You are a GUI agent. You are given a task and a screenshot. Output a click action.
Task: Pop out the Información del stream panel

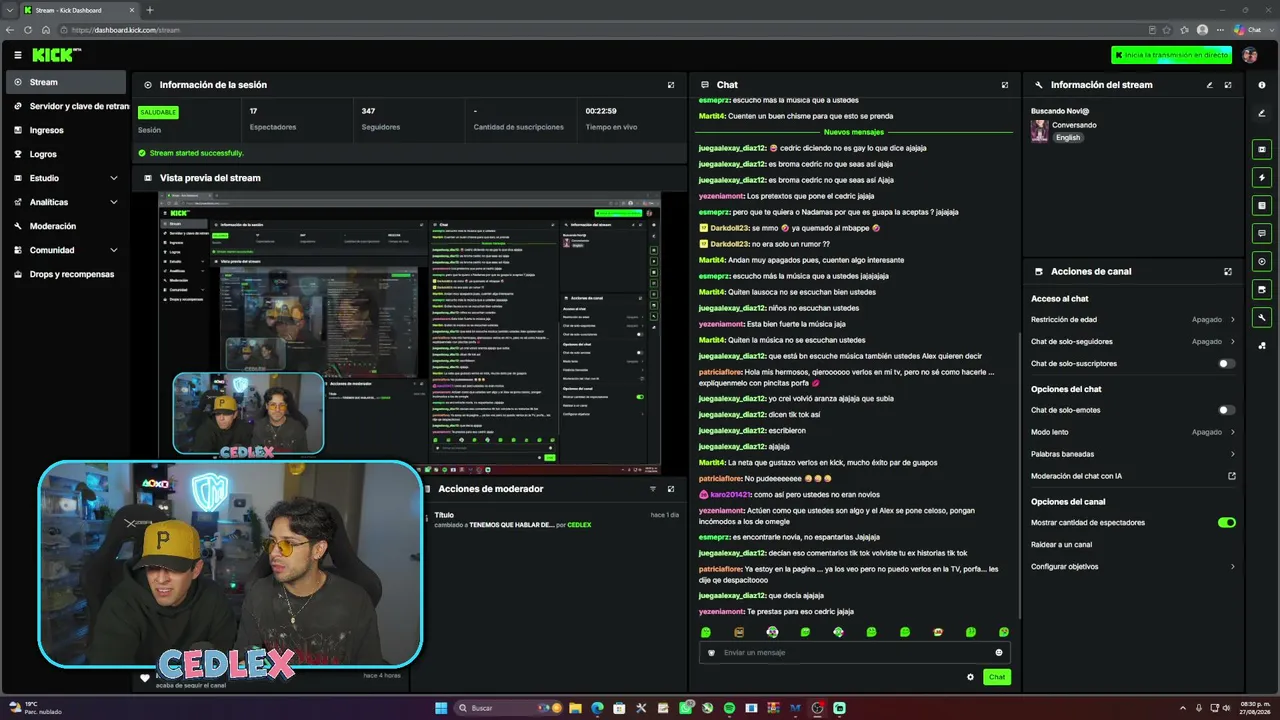(x=1228, y=85)
